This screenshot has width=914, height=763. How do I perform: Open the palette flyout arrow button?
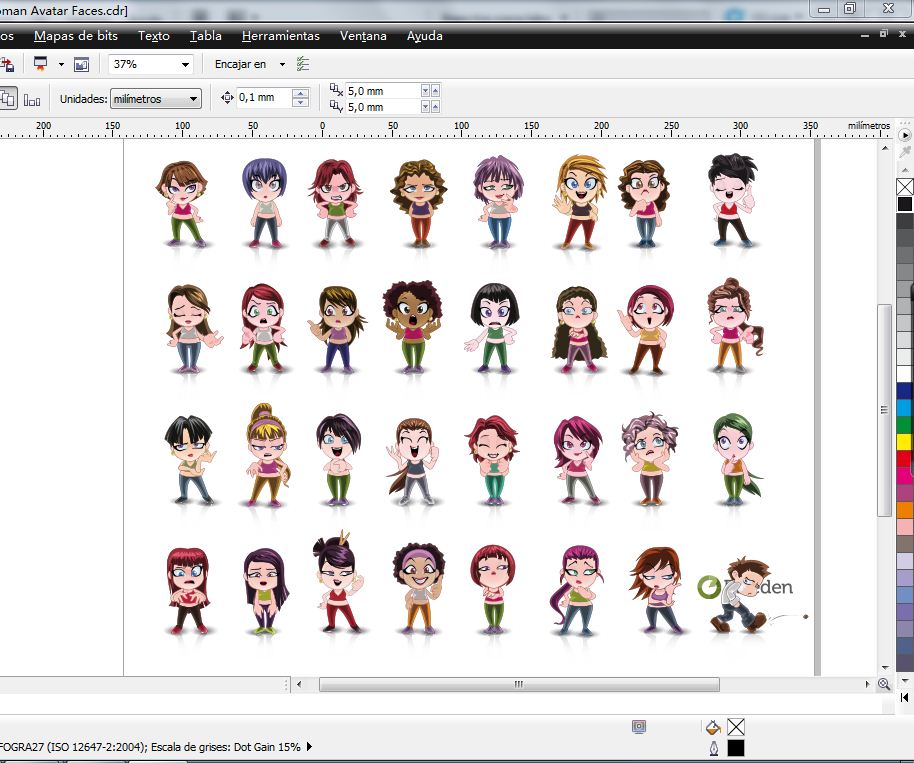point(905,134)
